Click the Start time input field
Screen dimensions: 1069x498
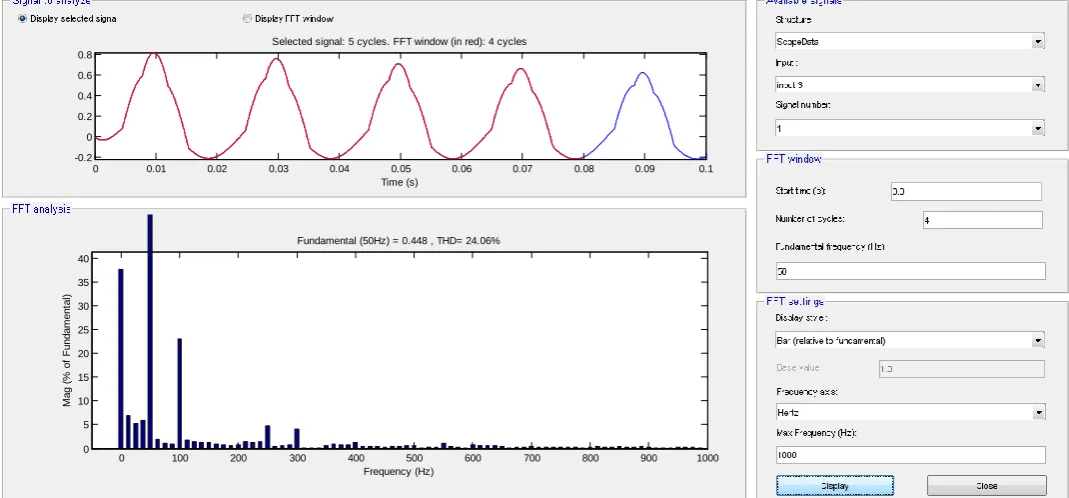[966, 192]
